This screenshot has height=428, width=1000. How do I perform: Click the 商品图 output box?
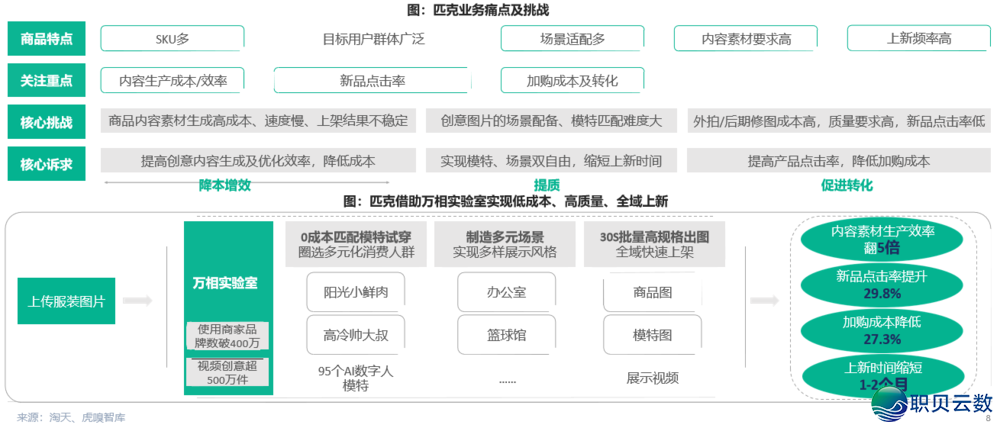click(x=652, y=292)
